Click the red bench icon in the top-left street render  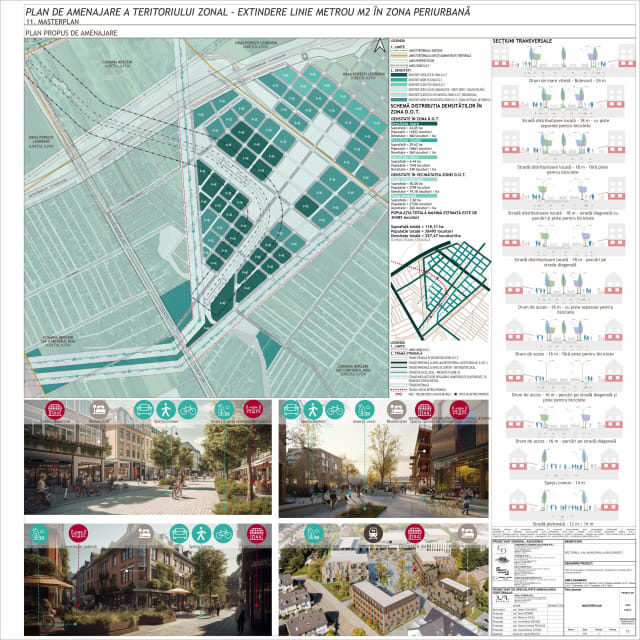pos(253,410)
